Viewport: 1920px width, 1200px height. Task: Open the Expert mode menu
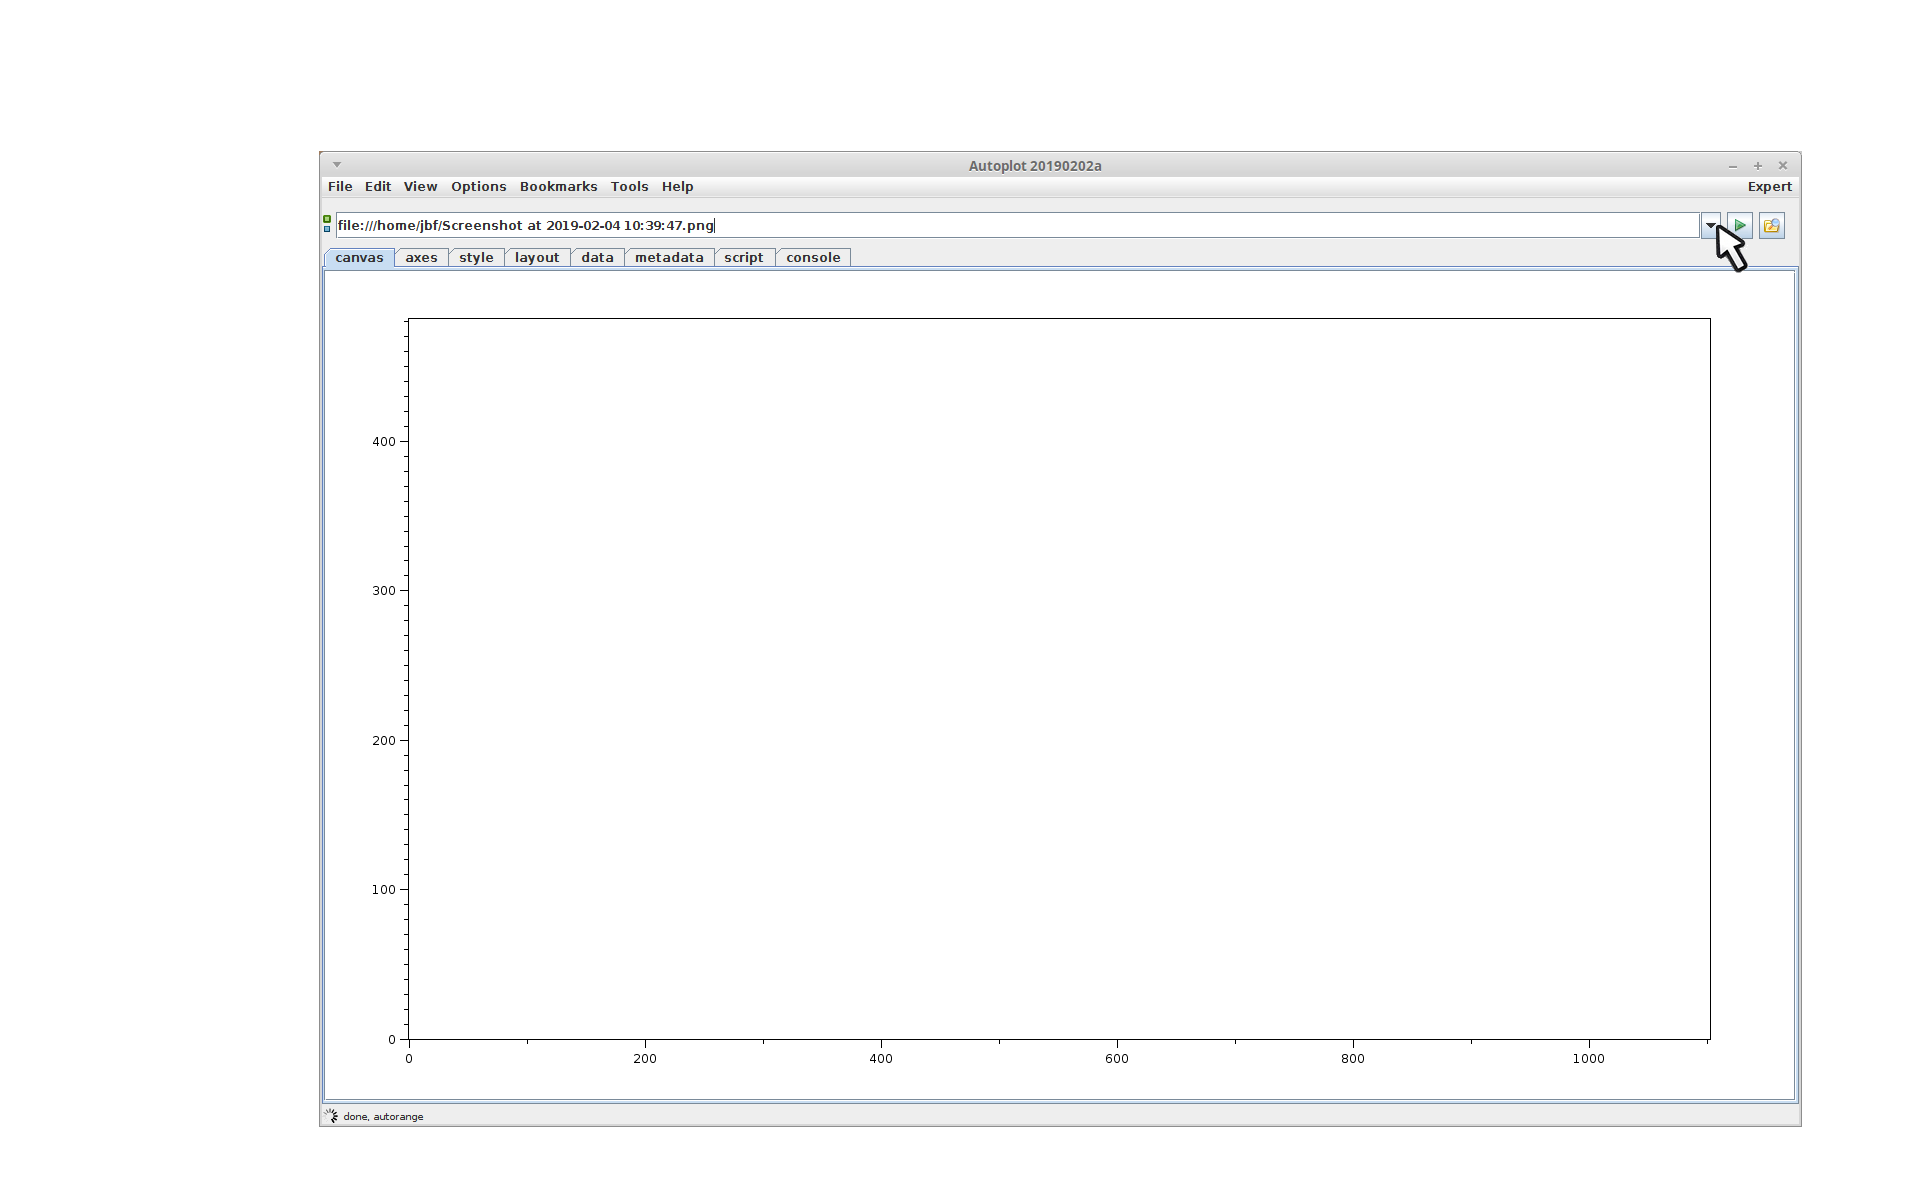[x=1768, y=187]
